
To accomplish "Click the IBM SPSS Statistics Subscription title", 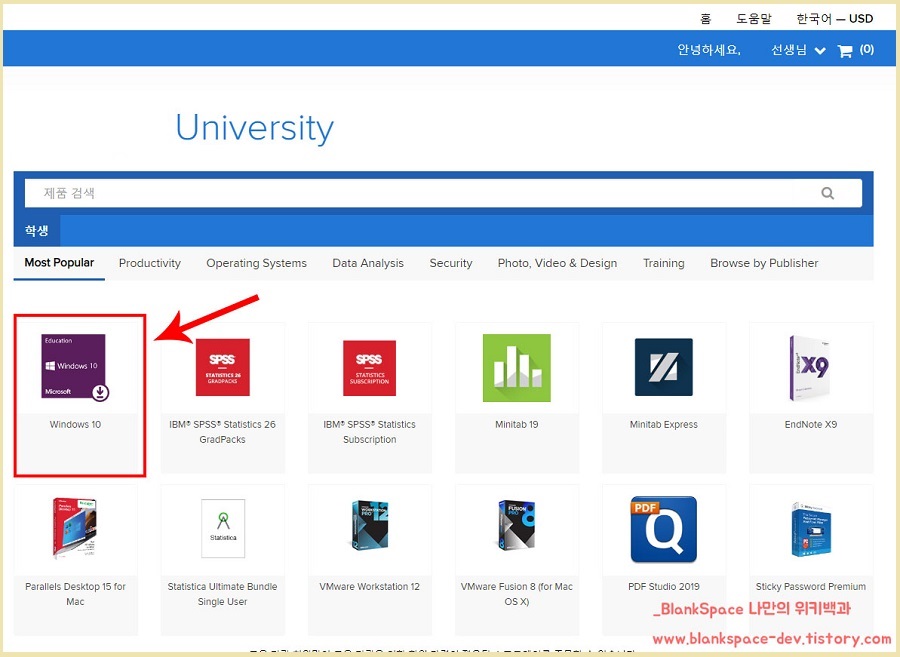I will [370, 432].
